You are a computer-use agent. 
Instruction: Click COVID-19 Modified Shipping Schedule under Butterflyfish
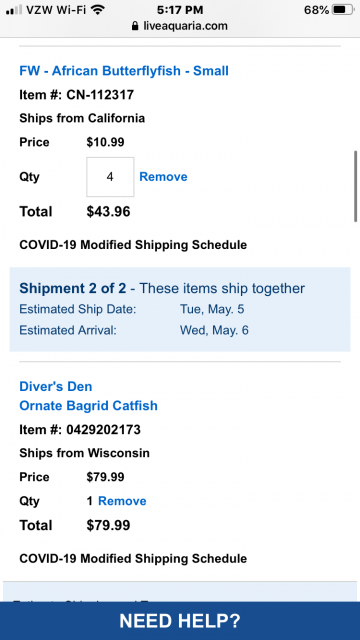pyautogui.click(x=133, y=245)
